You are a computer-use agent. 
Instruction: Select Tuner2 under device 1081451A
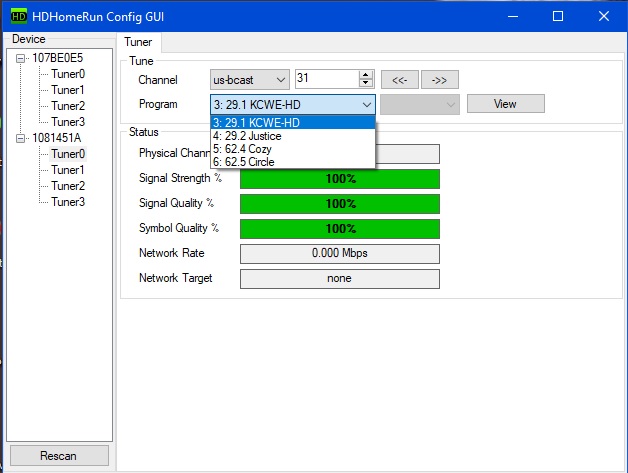click(x=68, y=186)
